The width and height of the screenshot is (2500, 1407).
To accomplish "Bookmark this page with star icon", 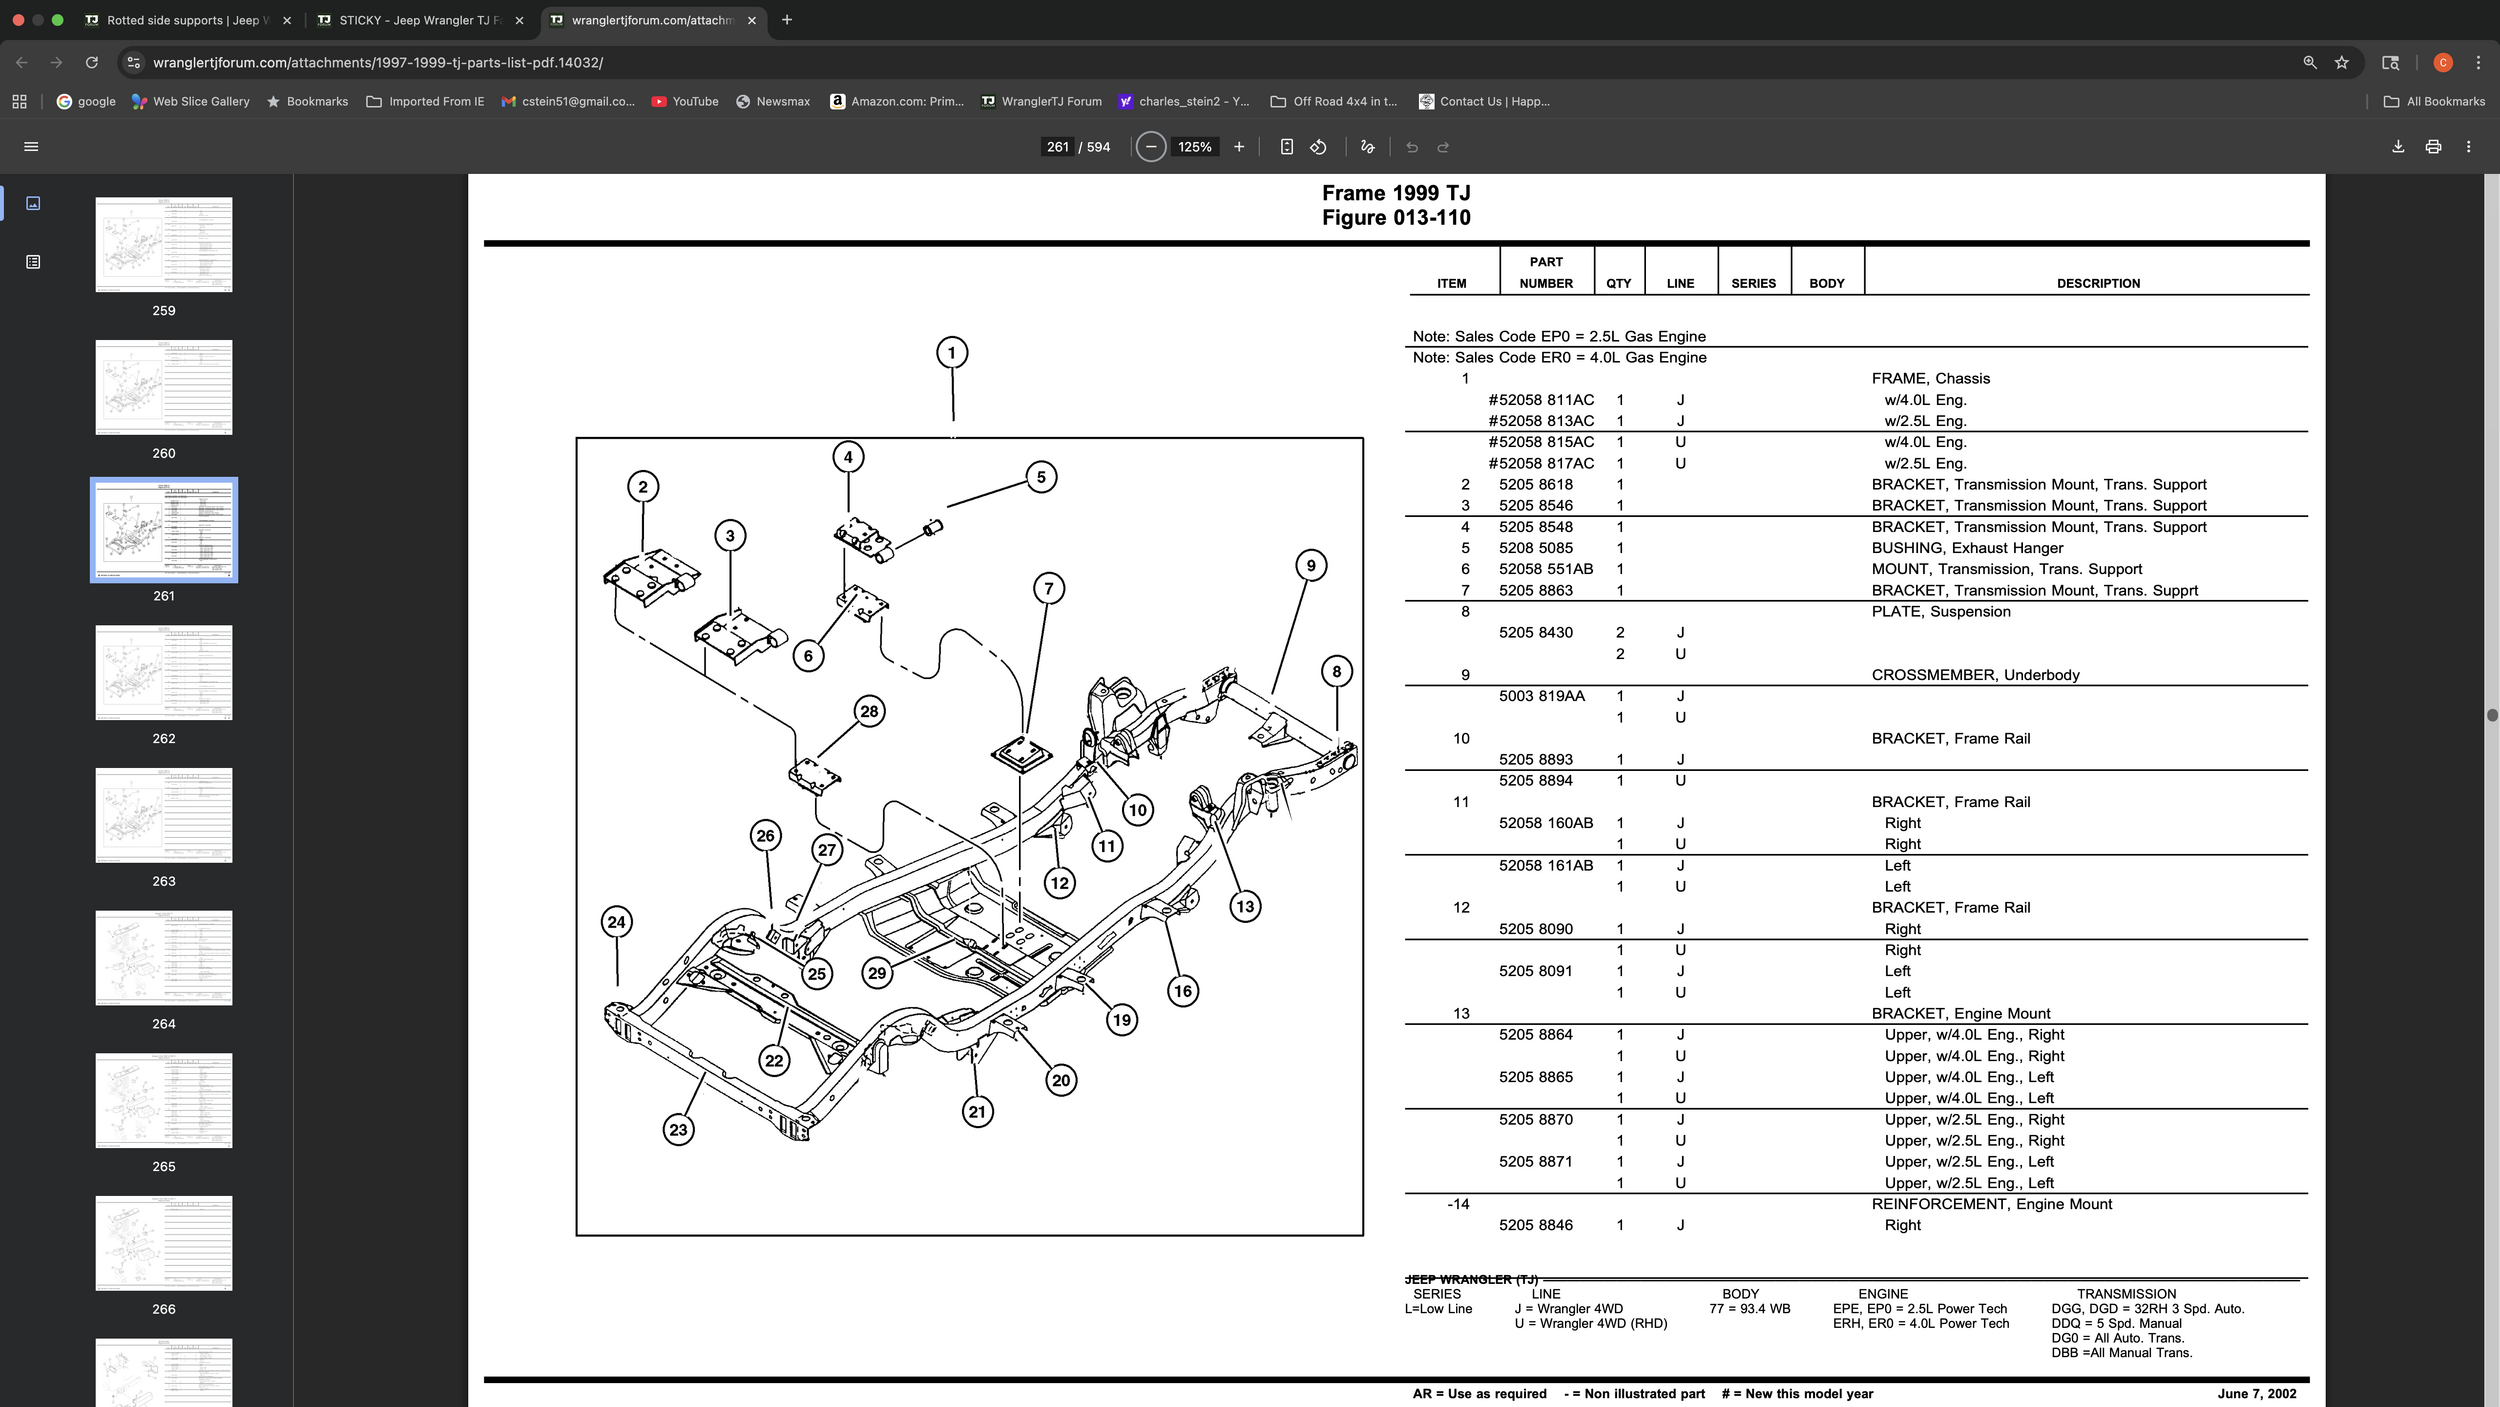I will point(2341,62).
